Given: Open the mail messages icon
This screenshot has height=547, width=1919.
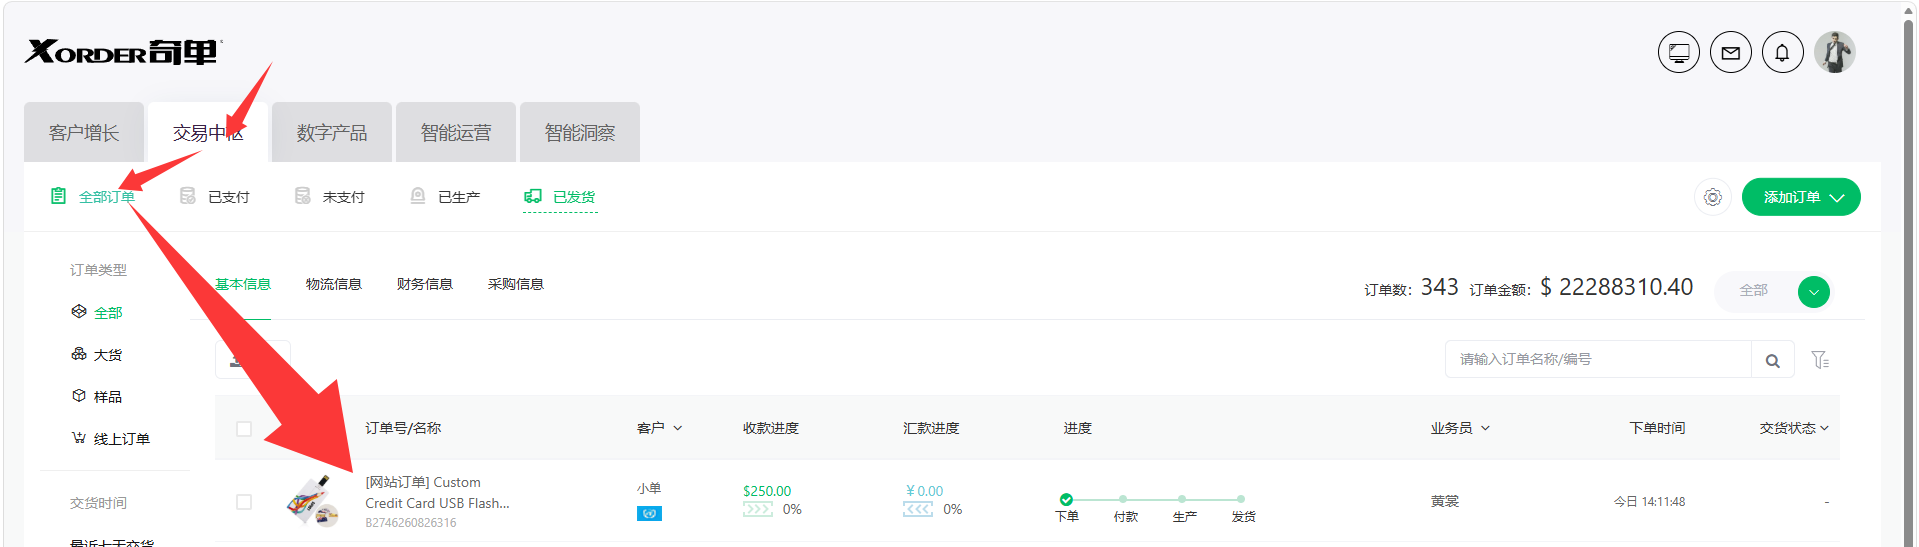Looking at the screenshot, I should (x=1731, y=53).
